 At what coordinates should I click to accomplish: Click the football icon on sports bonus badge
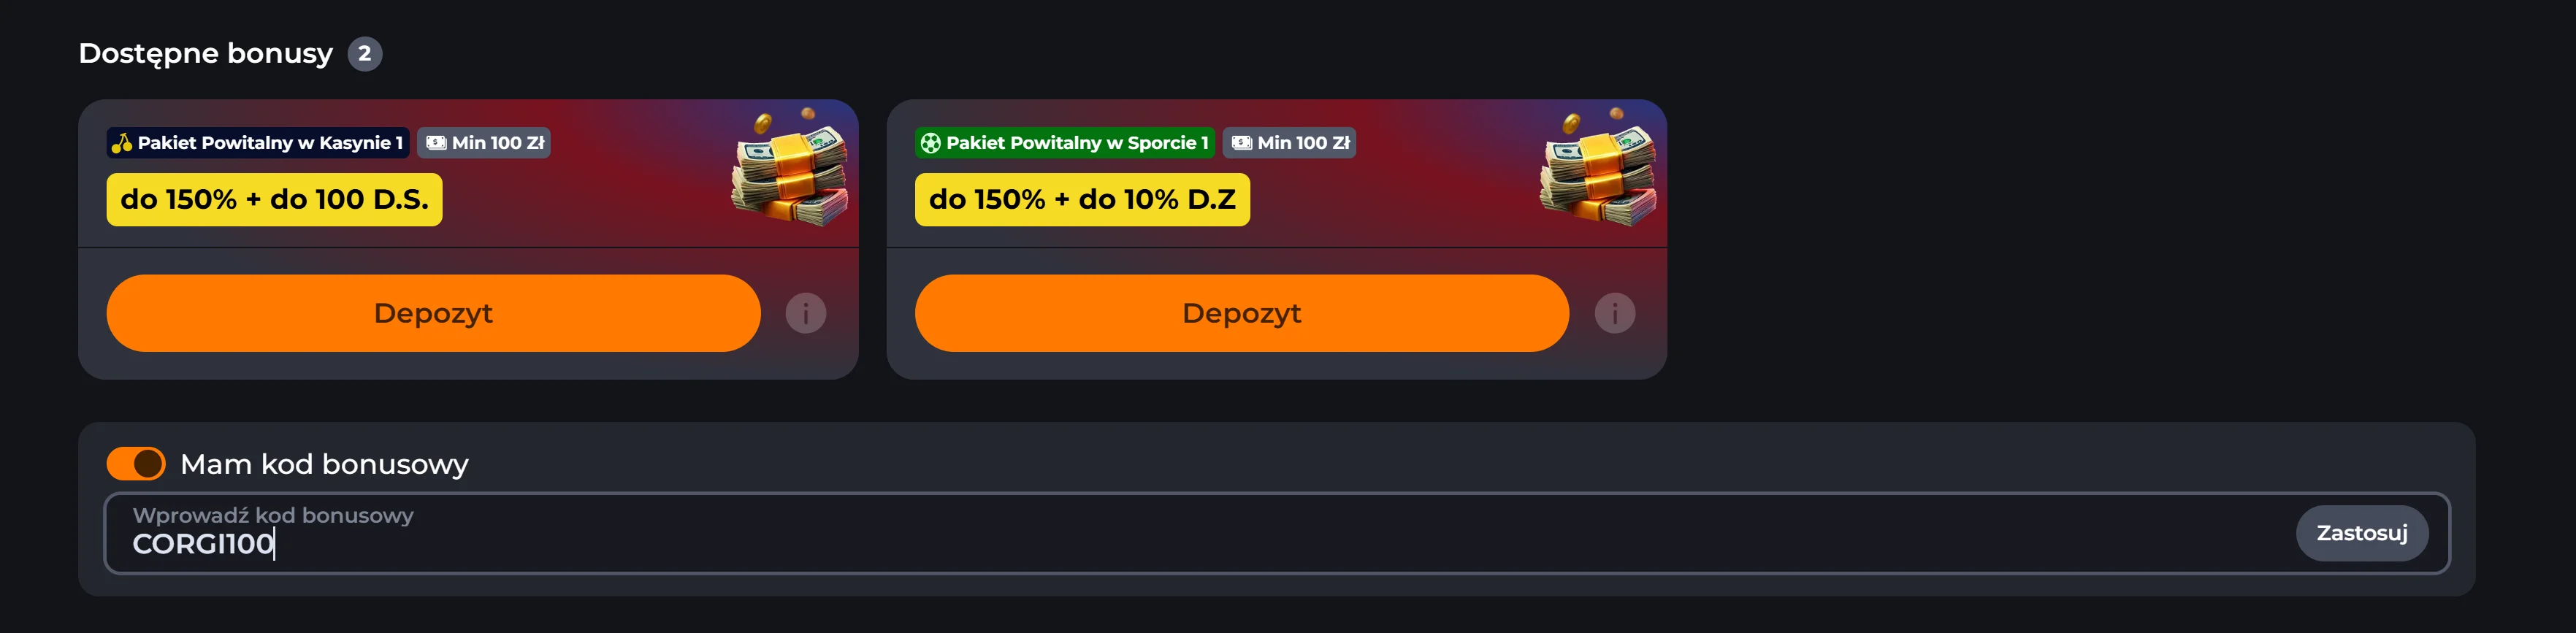pos(930,142)
